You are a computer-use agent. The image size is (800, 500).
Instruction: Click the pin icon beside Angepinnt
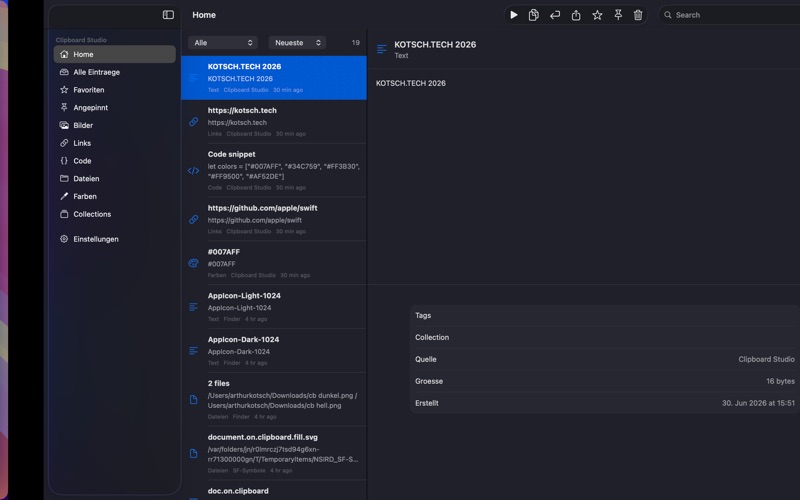coord(64,107)
